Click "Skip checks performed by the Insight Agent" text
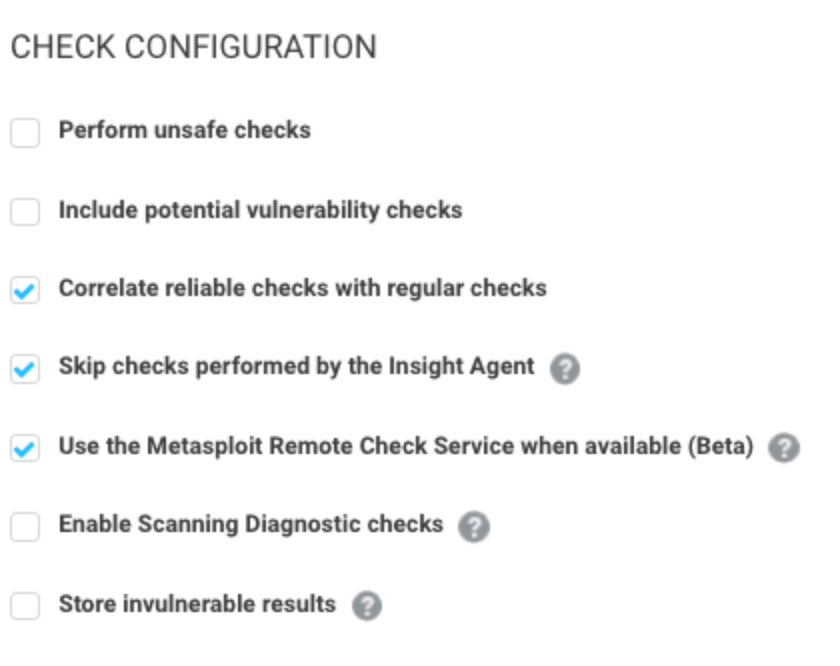 click(x=296, y=367)
